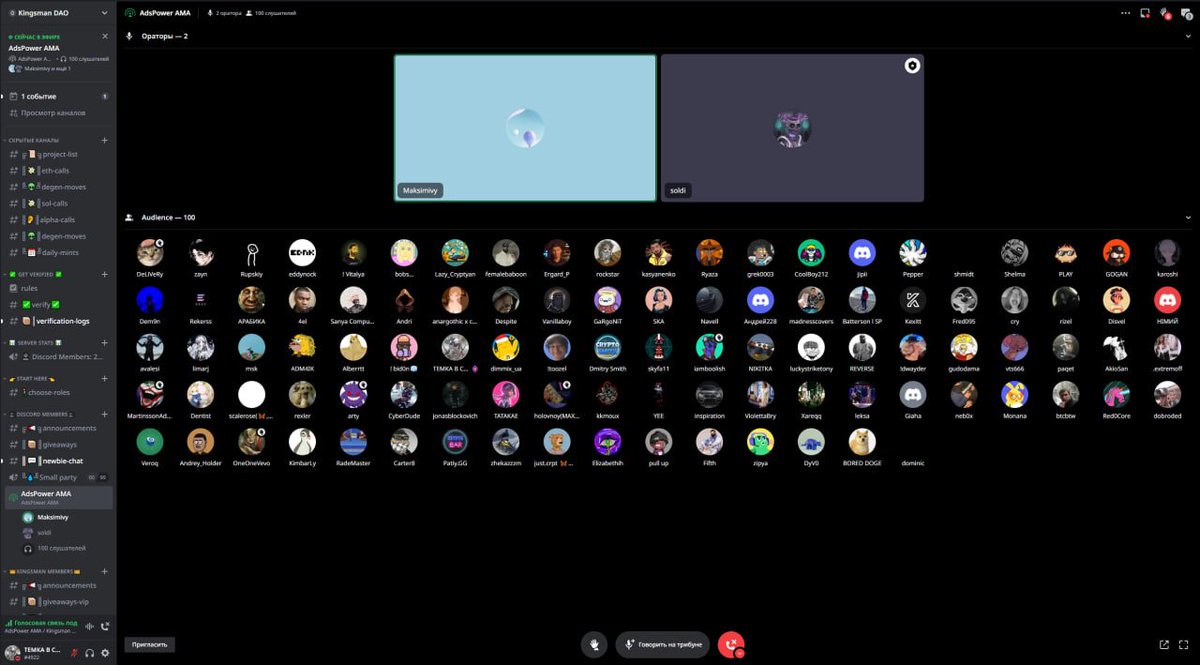Collapse the KINGSMAN MEMBERS category
The image size is (1200, 665).
[43, 571]
